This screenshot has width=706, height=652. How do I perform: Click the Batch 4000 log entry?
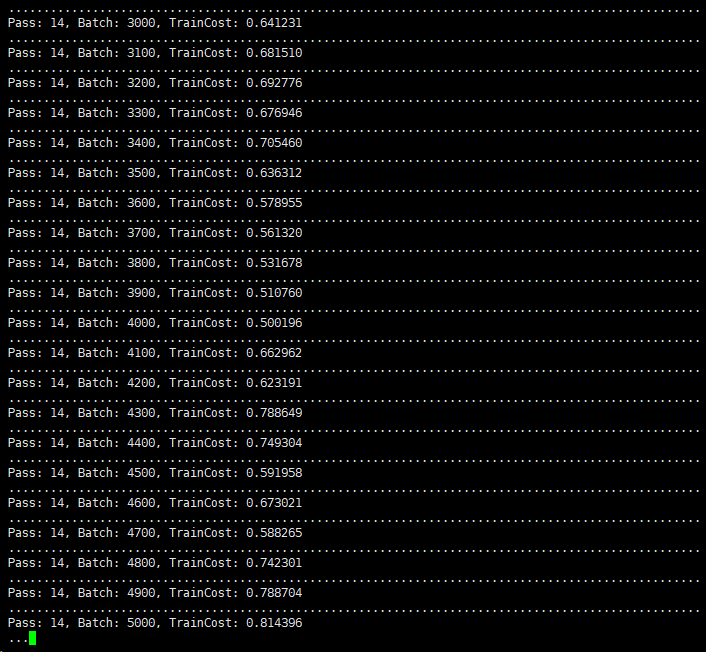coord(155,323)
